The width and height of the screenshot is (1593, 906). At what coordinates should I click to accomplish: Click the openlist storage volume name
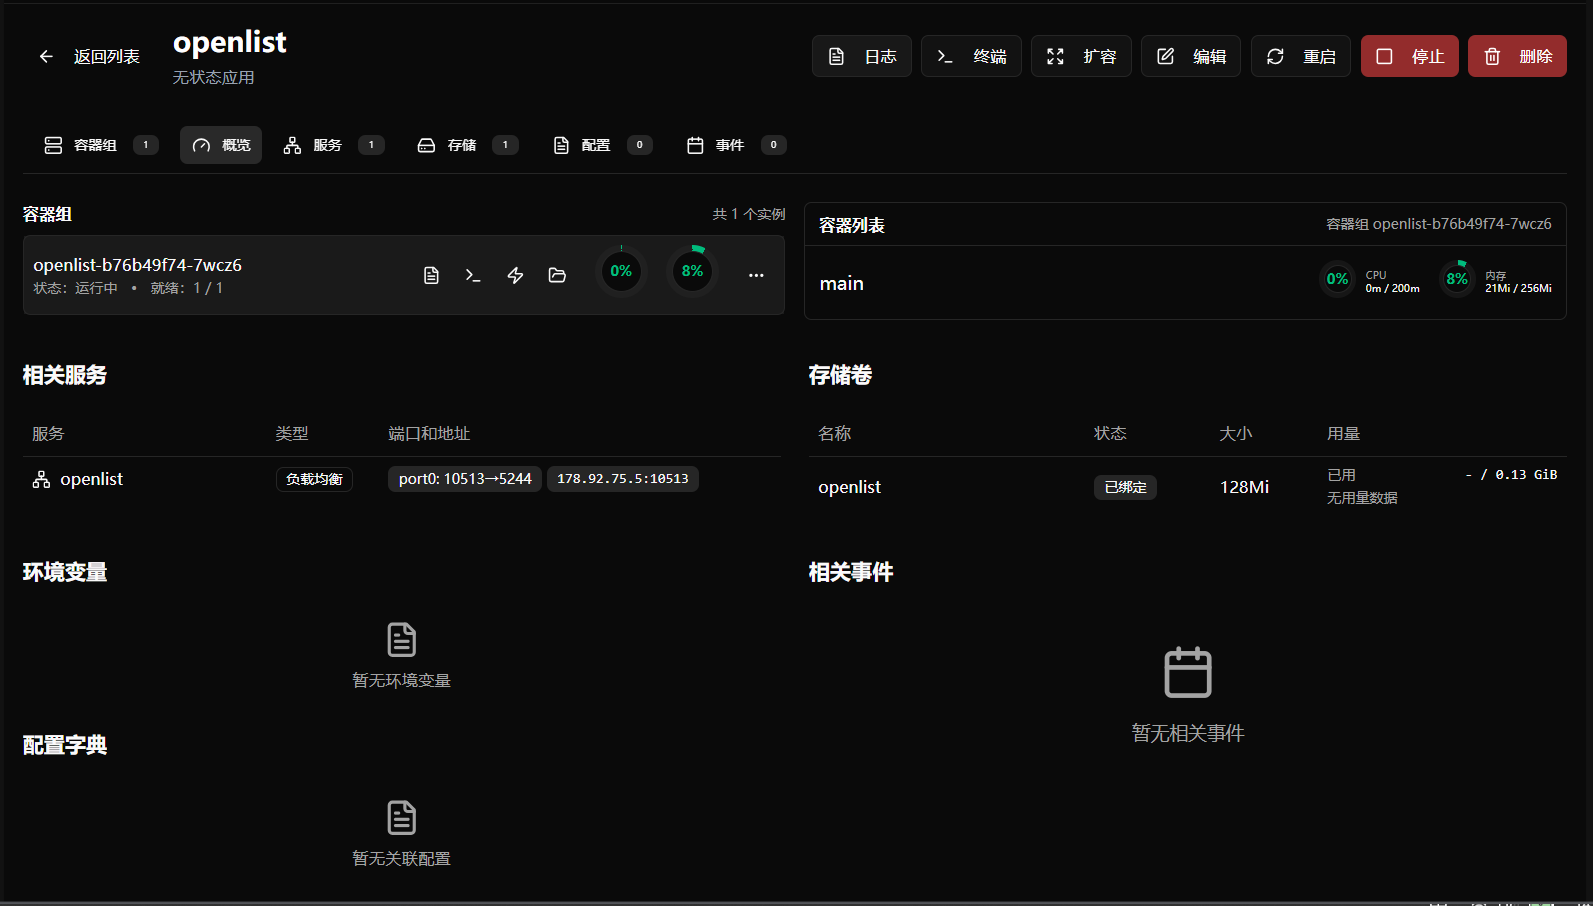849,487
